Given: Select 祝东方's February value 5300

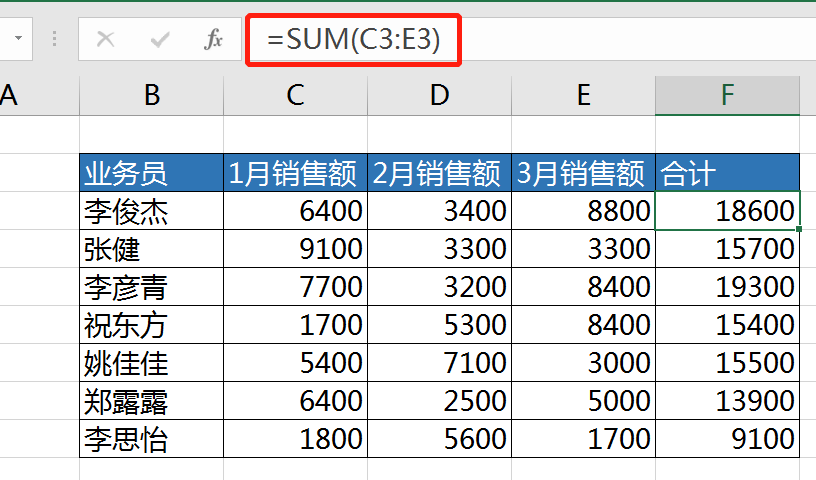Looking at the screenshot, I should (440, 324).
